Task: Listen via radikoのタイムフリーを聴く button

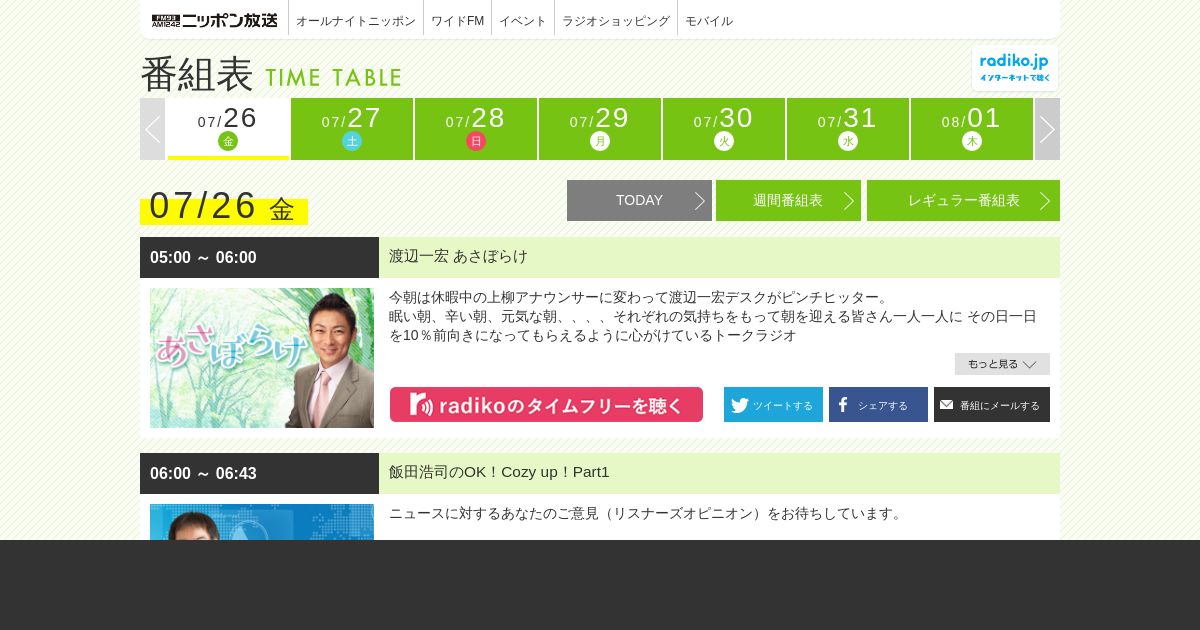Action: (x=546, y=405)
